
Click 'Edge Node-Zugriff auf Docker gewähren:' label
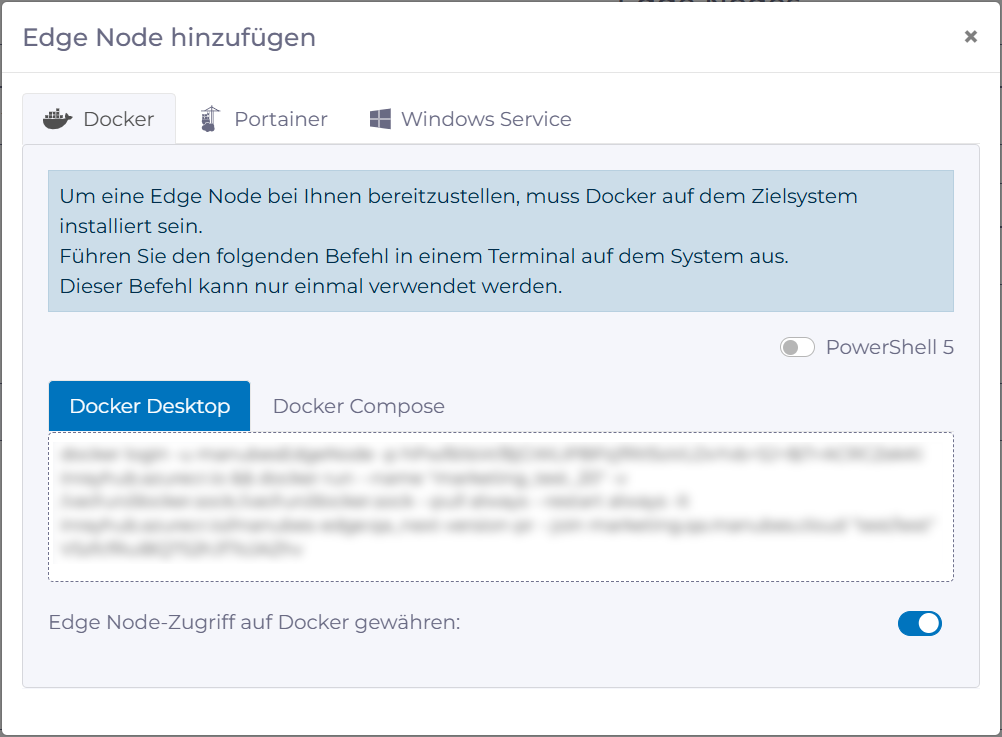(x=254, y=622)
